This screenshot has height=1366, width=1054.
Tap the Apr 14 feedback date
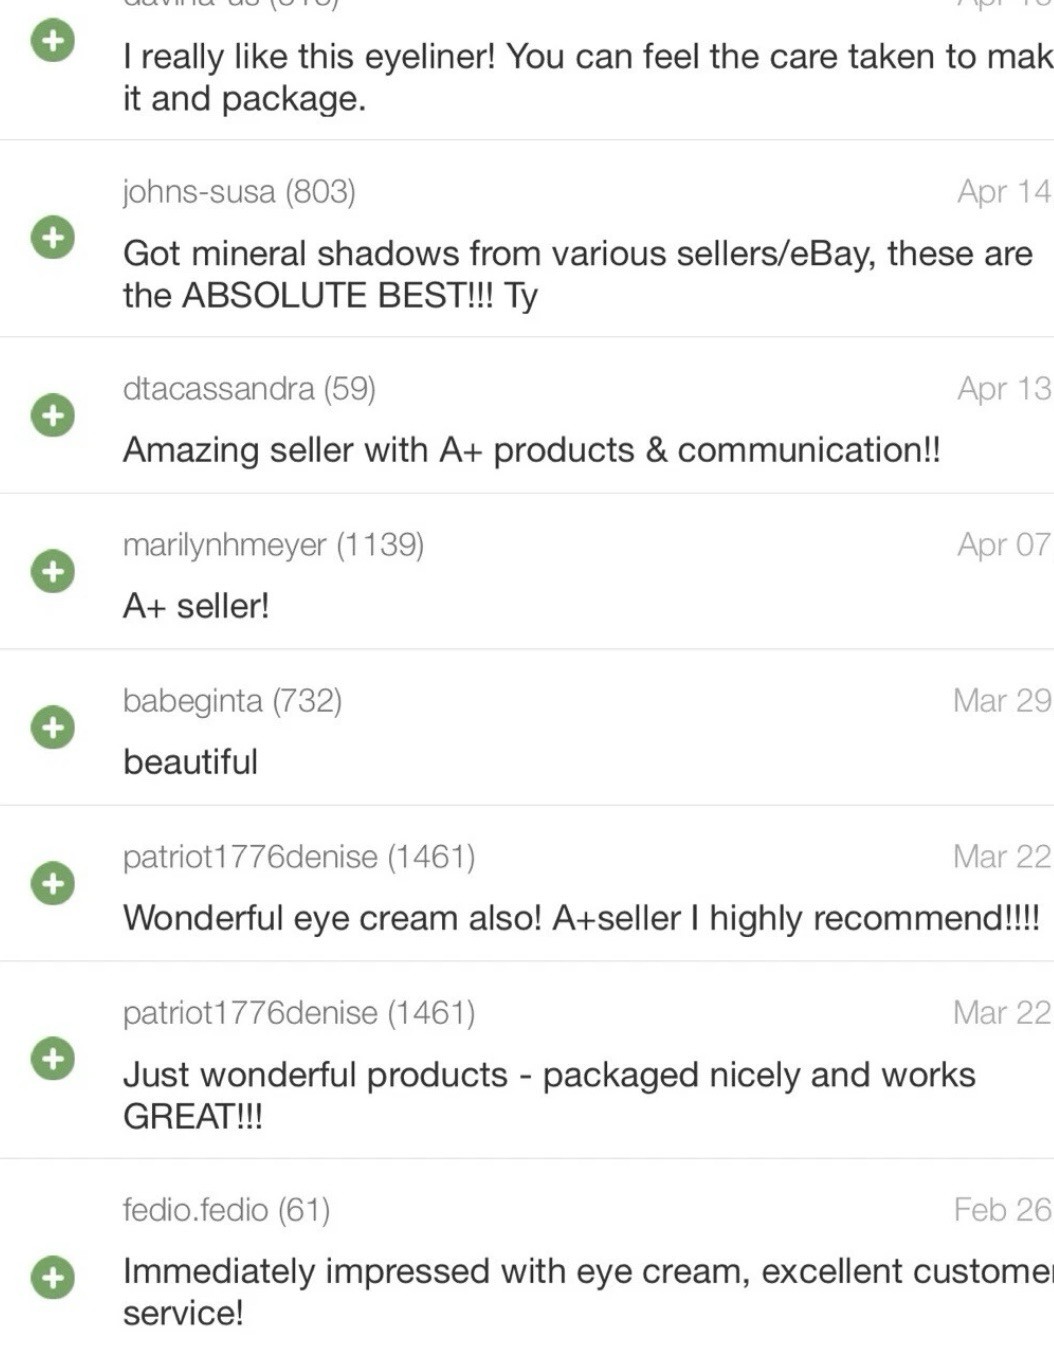coord(1004,191)
